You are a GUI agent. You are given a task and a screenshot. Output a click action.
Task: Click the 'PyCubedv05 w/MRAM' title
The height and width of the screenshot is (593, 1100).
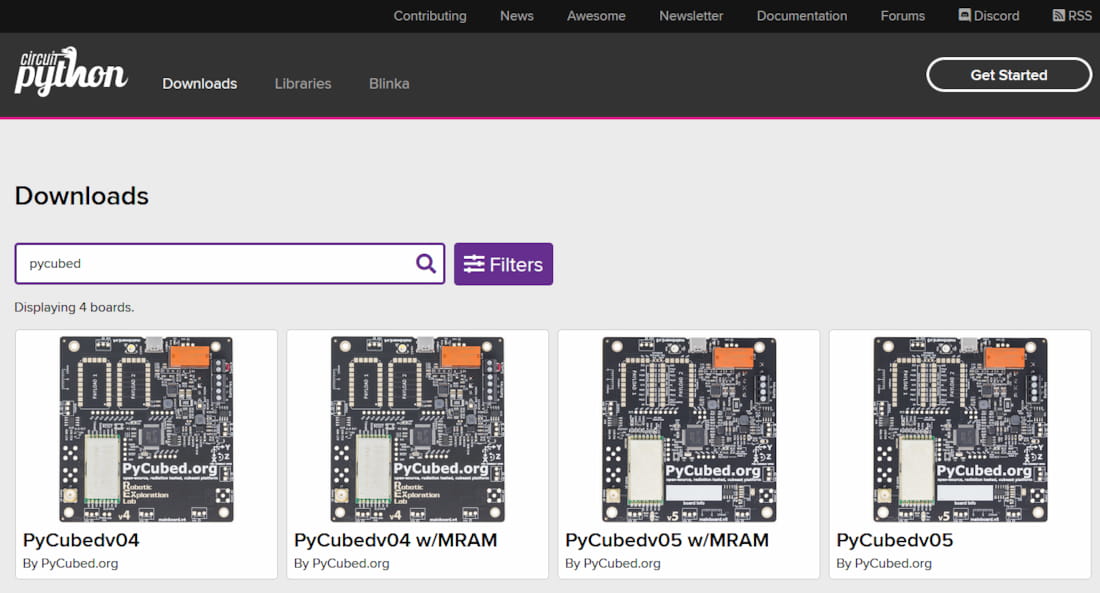667,540
